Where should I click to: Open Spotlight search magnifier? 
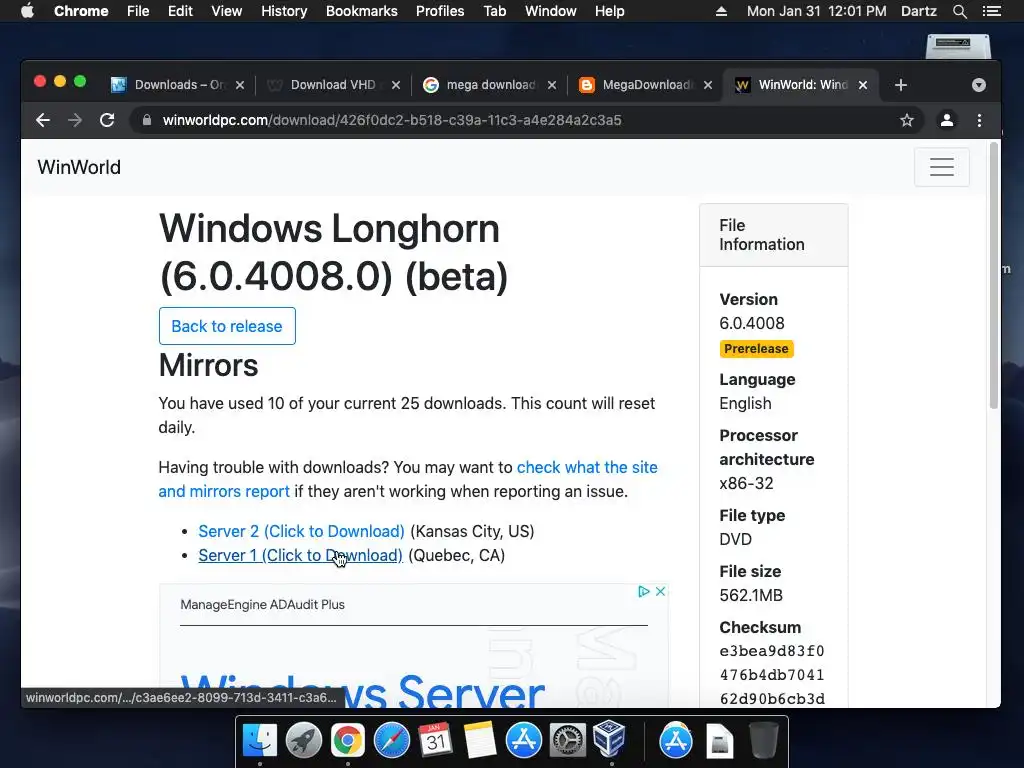(x=959, y=11)
